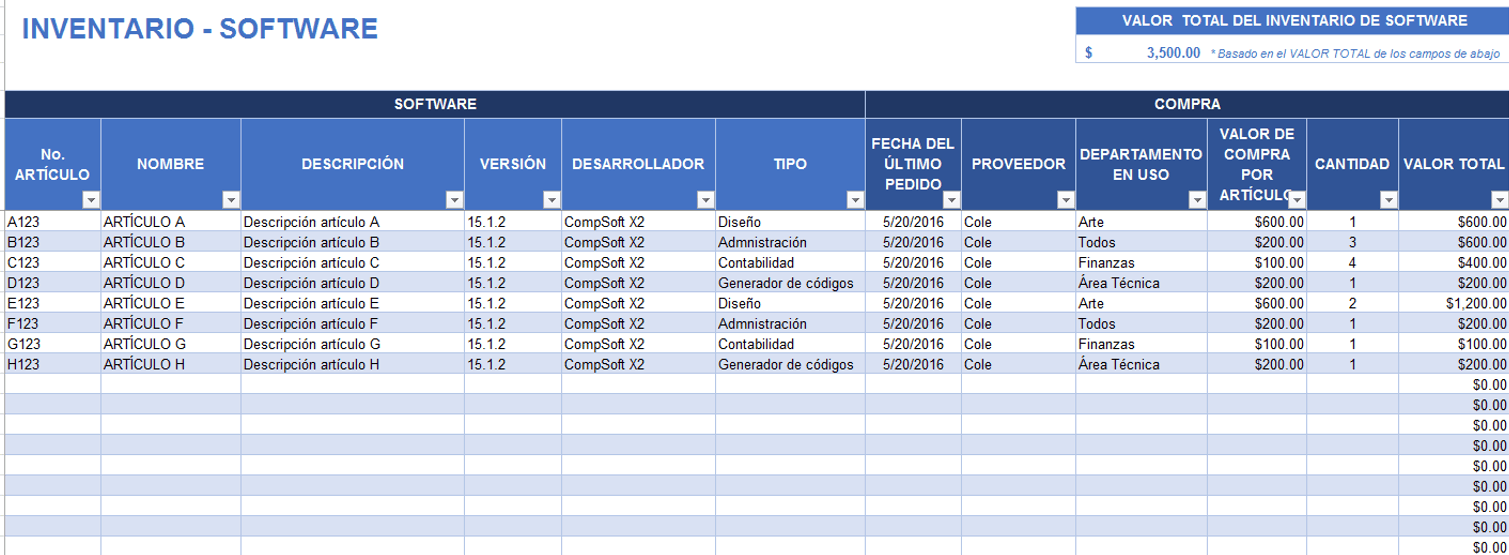
Task: Open the PROVEEDOR column filter dropdown
Action: (x=1066, y=200)
